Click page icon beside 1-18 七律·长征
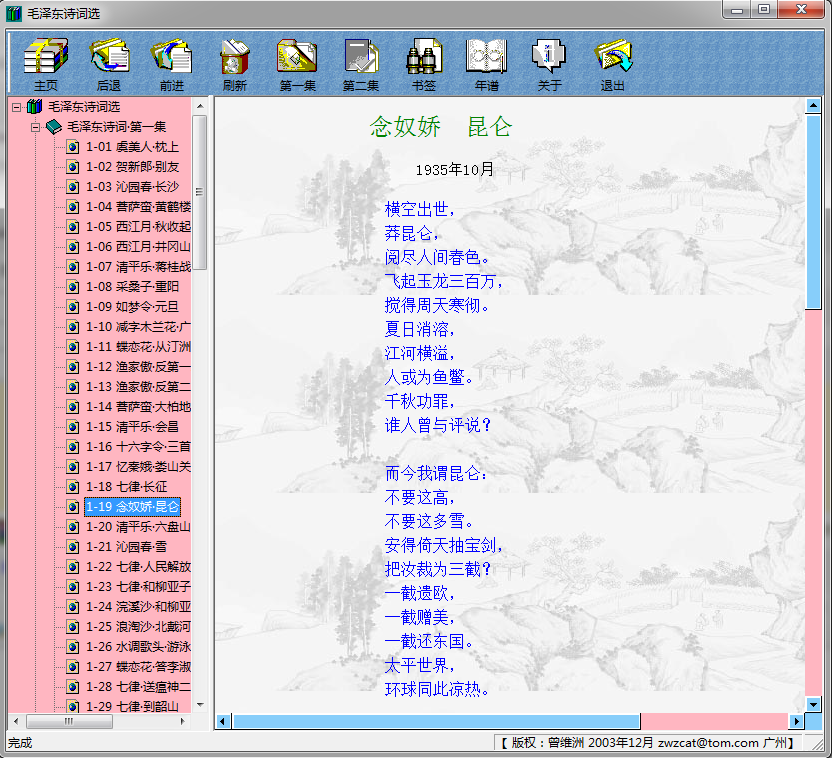The image size is (832, 758). (73, 487)
